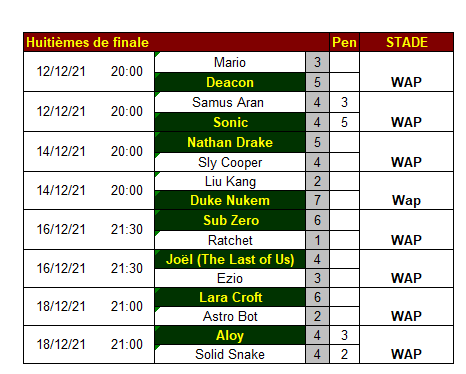
Task: Select Ratchet's score cell
Action: pyautogui.click(x=317, y=240)
